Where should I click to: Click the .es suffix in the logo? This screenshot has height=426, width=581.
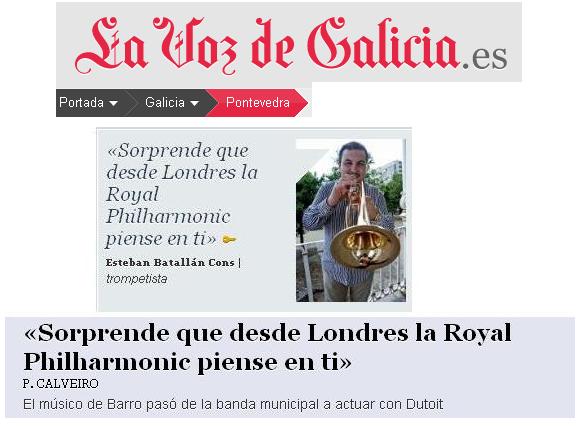[485, 58]
